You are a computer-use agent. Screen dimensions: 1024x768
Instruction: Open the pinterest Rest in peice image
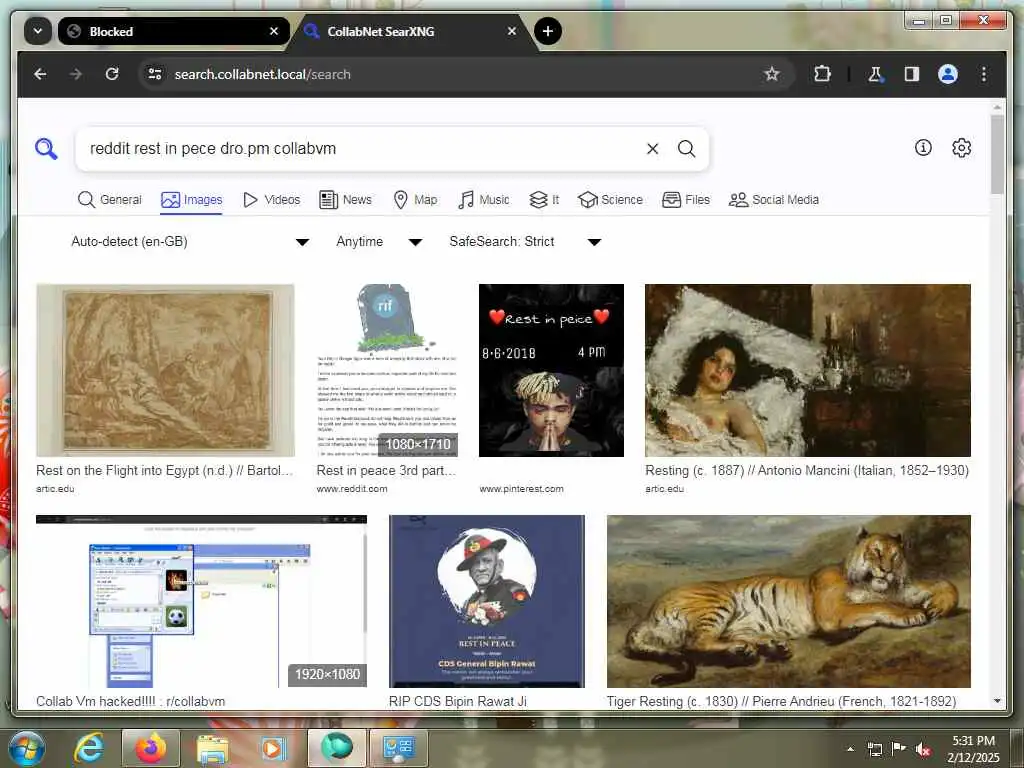pos(551,370)
